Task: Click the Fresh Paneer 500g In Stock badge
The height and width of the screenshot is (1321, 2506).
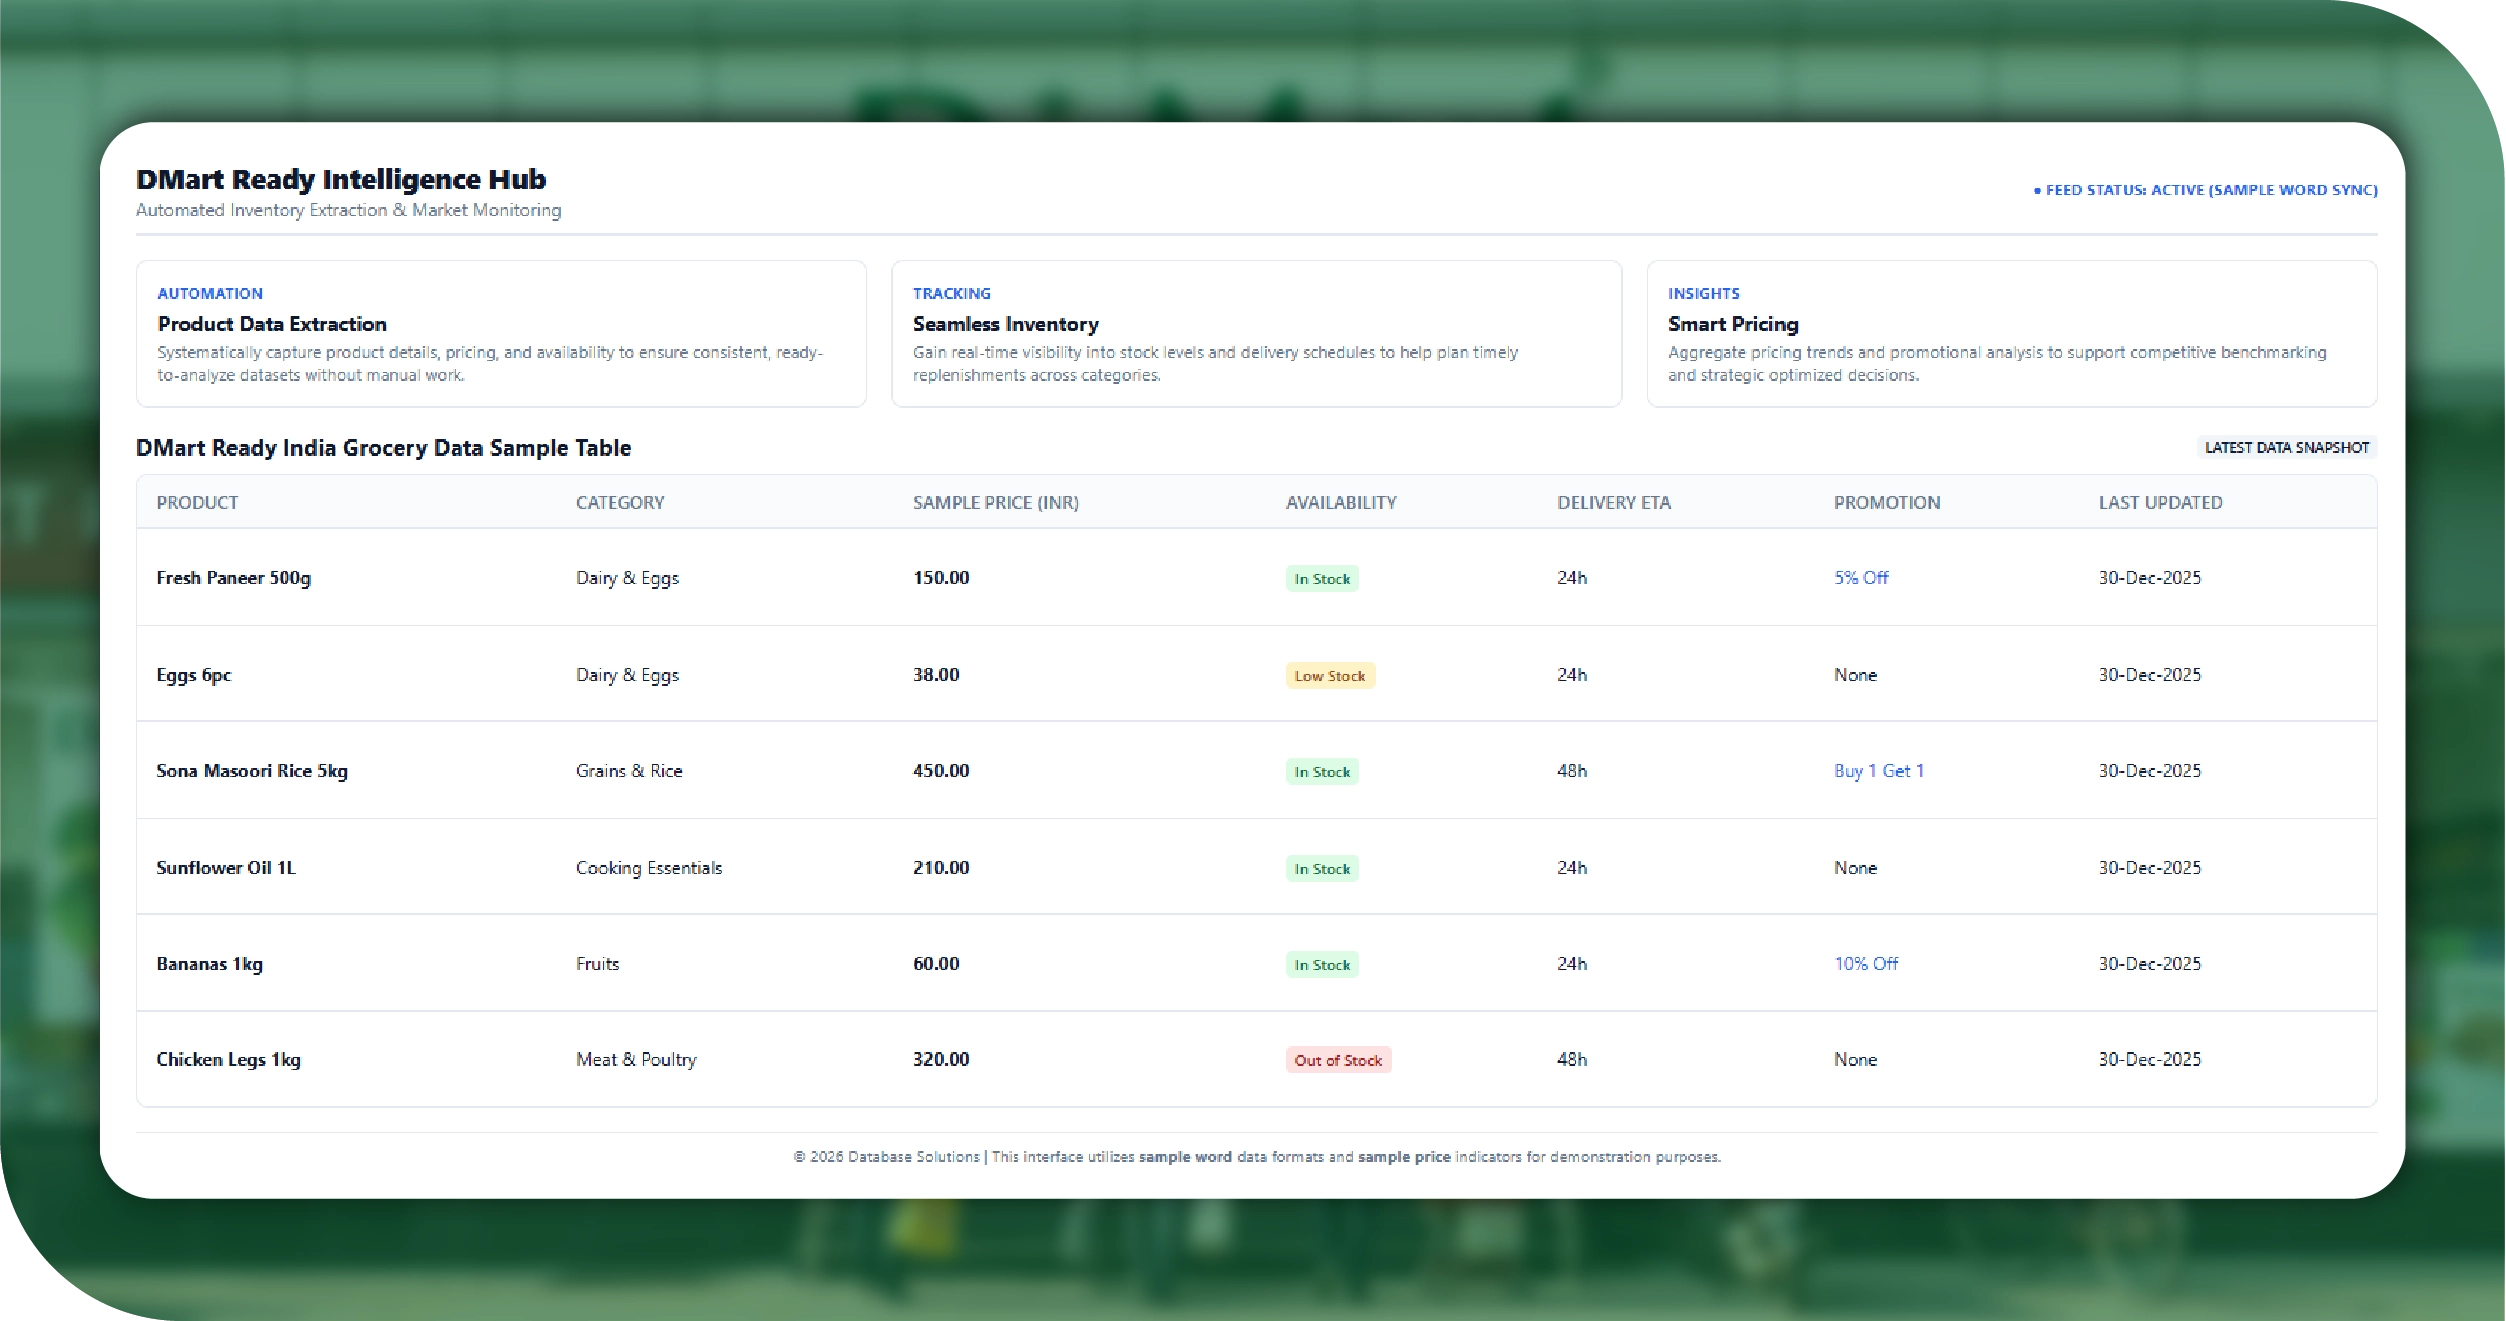Action: (x=1321, y=580)
